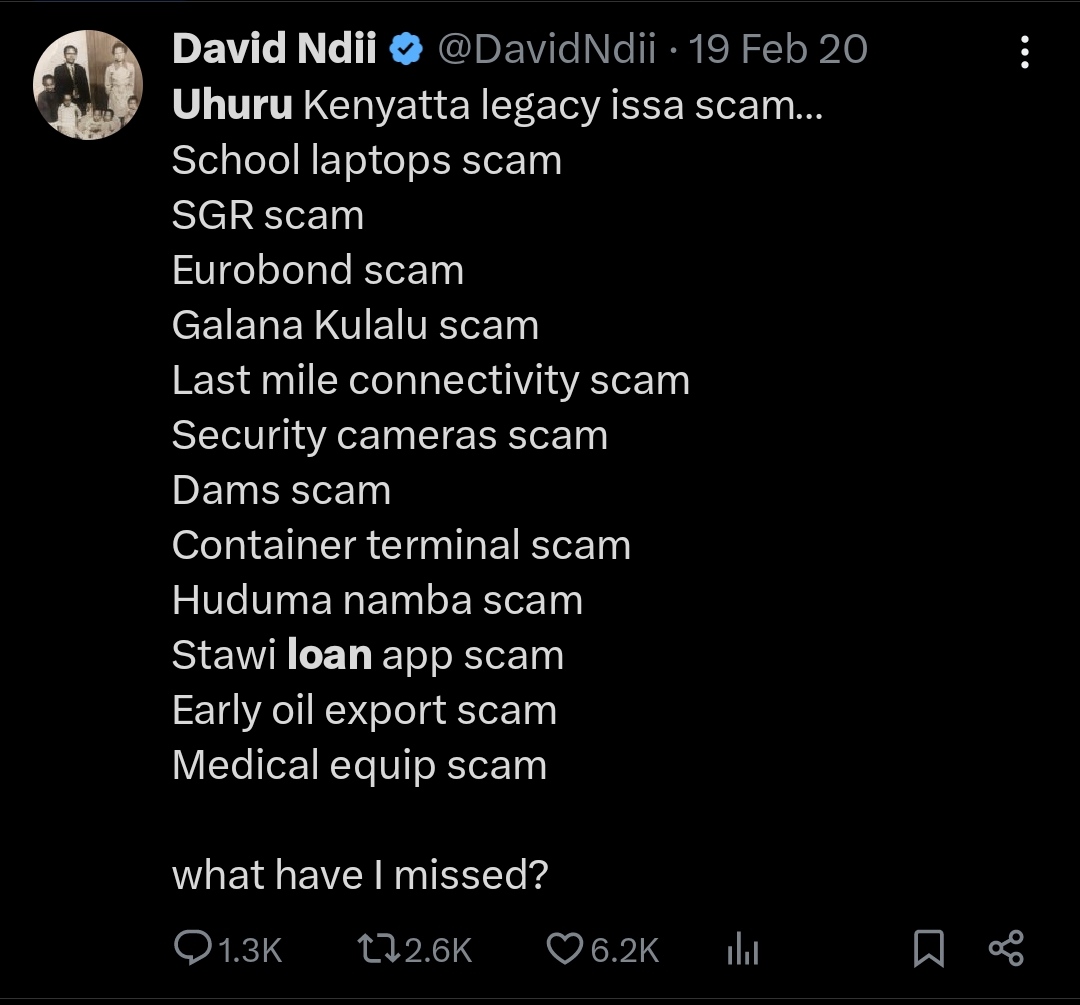Click the 19 Feb 20 timestamp
1080x1005 pixels.
tap(778, 49)
